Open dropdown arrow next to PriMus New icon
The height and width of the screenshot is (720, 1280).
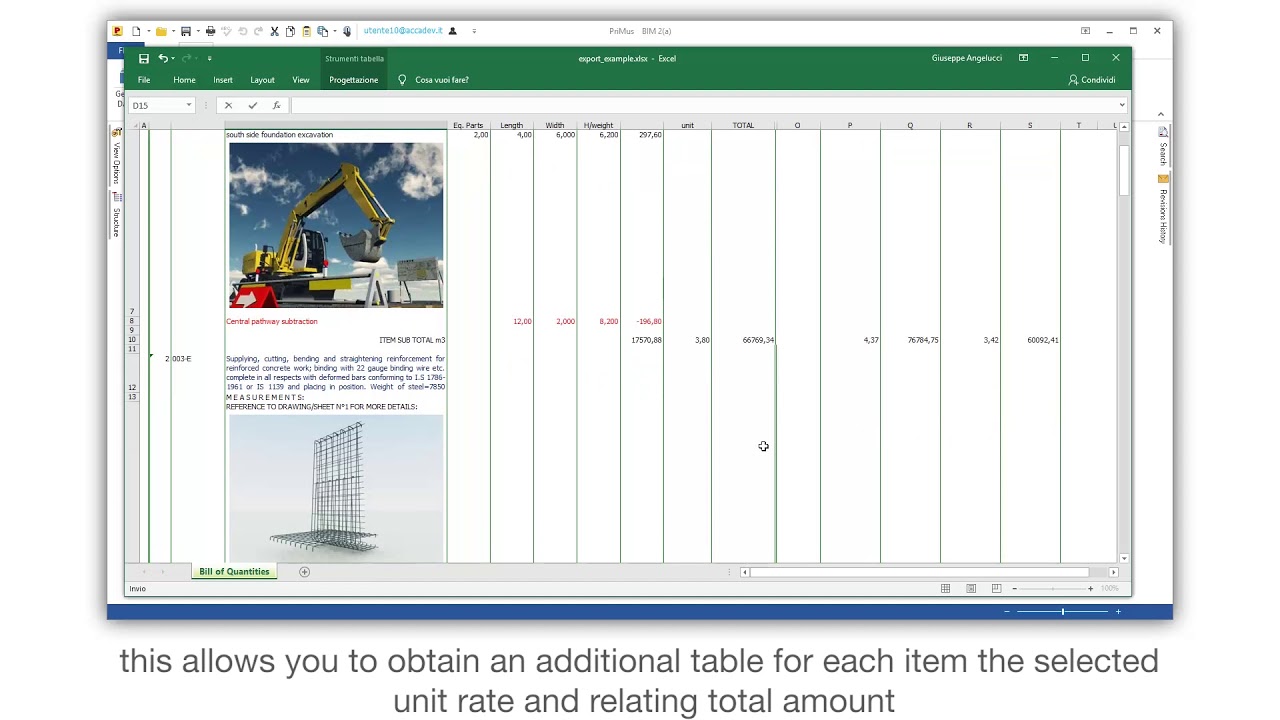tap(148, 31)
